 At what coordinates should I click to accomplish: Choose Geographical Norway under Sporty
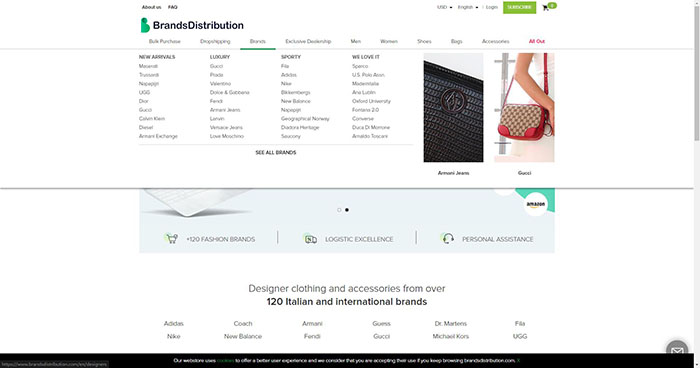305,119
